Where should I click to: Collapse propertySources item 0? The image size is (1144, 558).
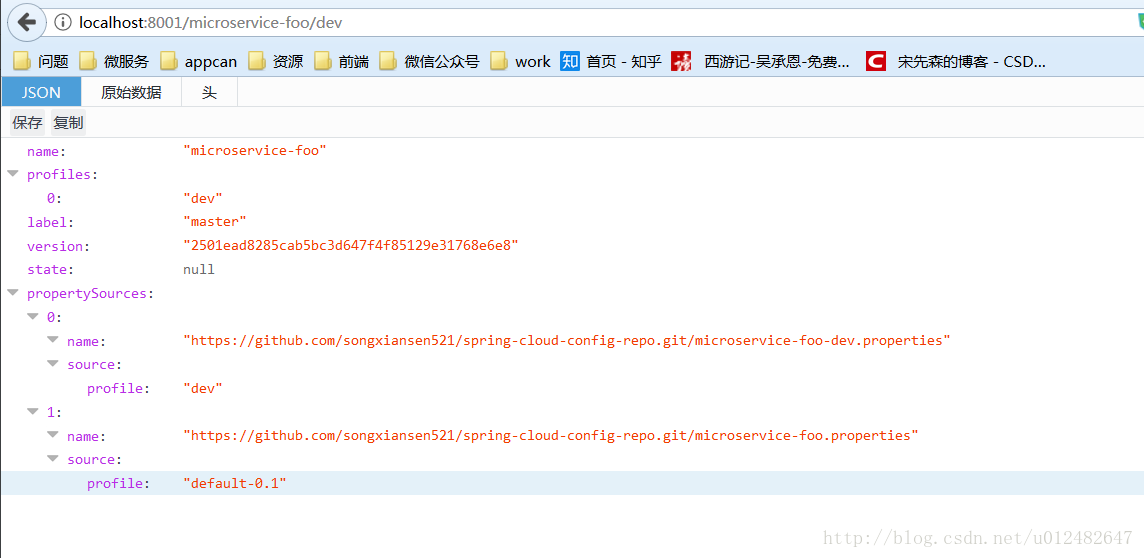(33, 317)
